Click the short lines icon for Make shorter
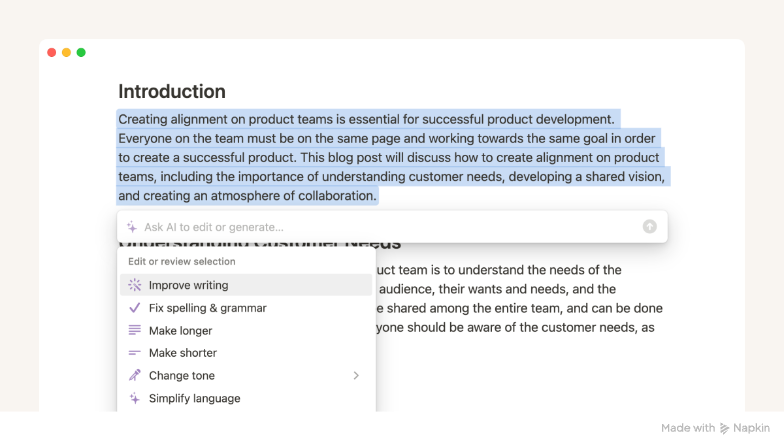Viewport: 784px width, 446px height. coord(135,353)
